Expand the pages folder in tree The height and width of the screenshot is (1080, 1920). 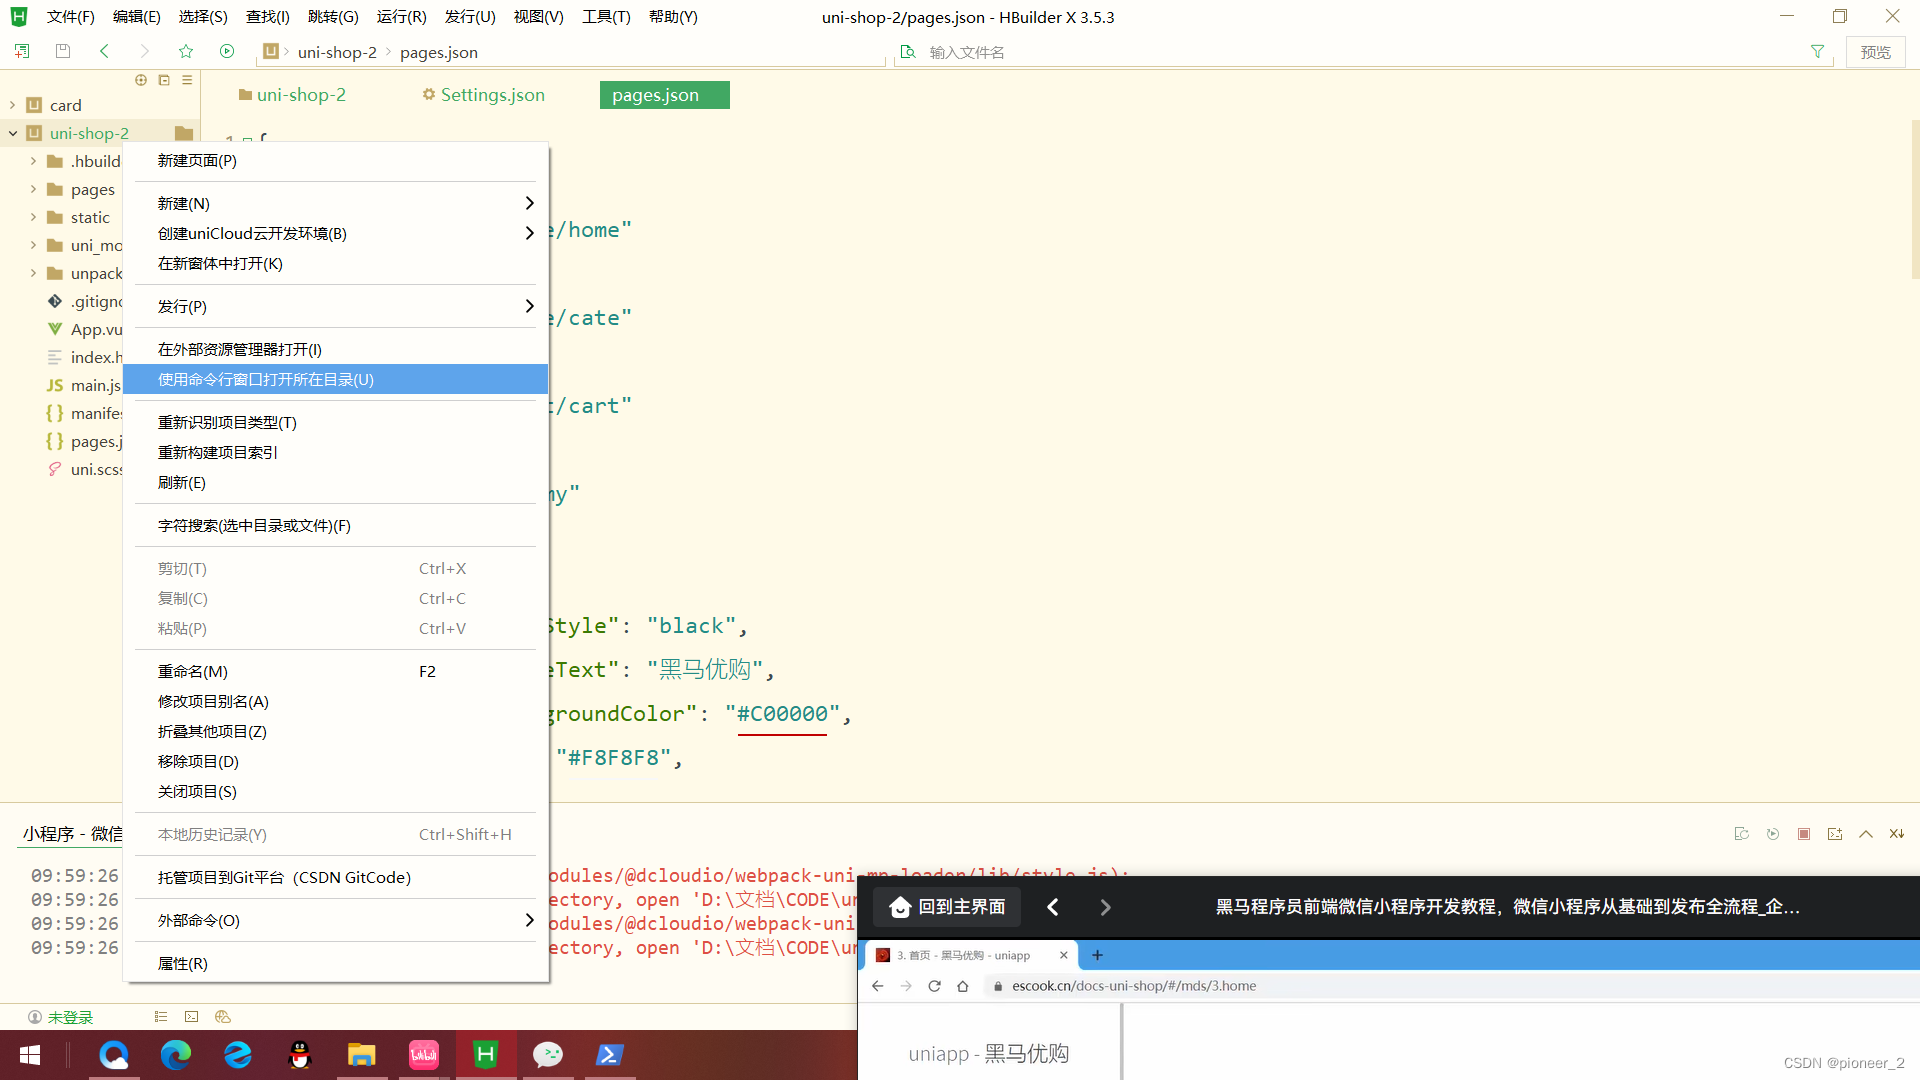[33, 189]
